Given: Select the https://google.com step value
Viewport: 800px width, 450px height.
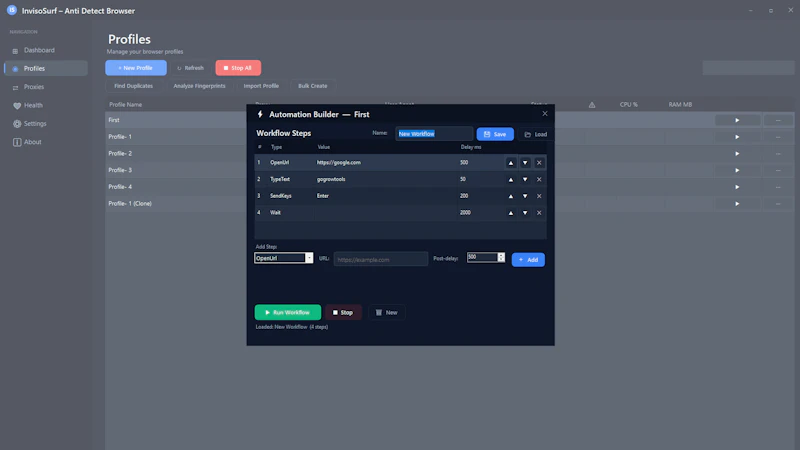Looking at the screenshot, I should point(338,162).
